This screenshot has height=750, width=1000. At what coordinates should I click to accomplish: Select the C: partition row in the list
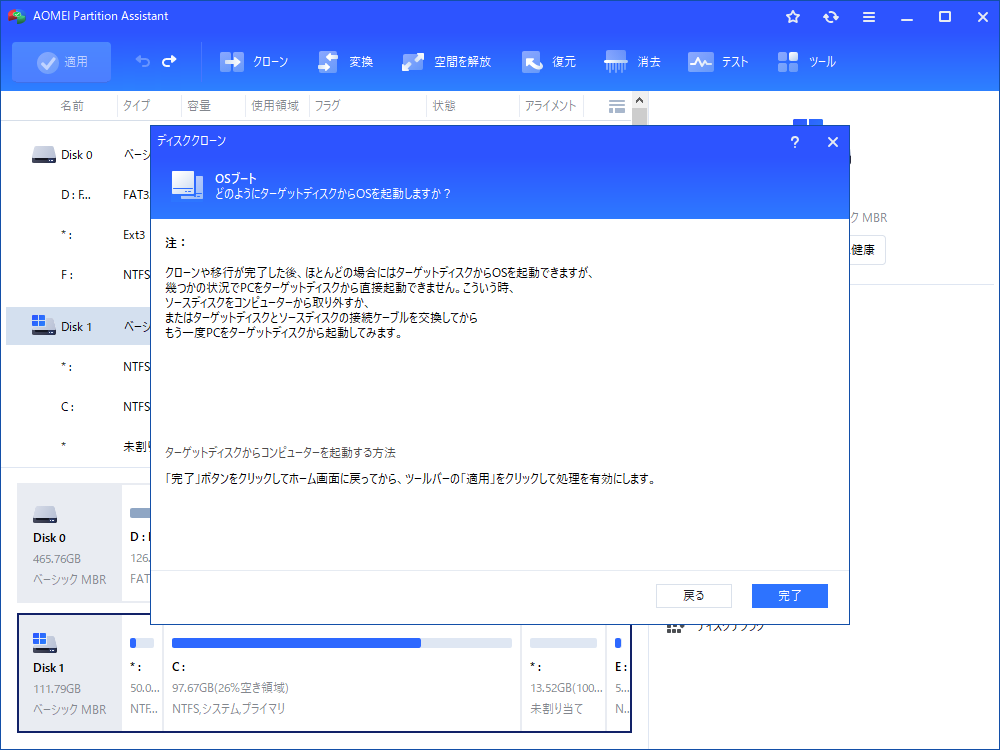78,406
